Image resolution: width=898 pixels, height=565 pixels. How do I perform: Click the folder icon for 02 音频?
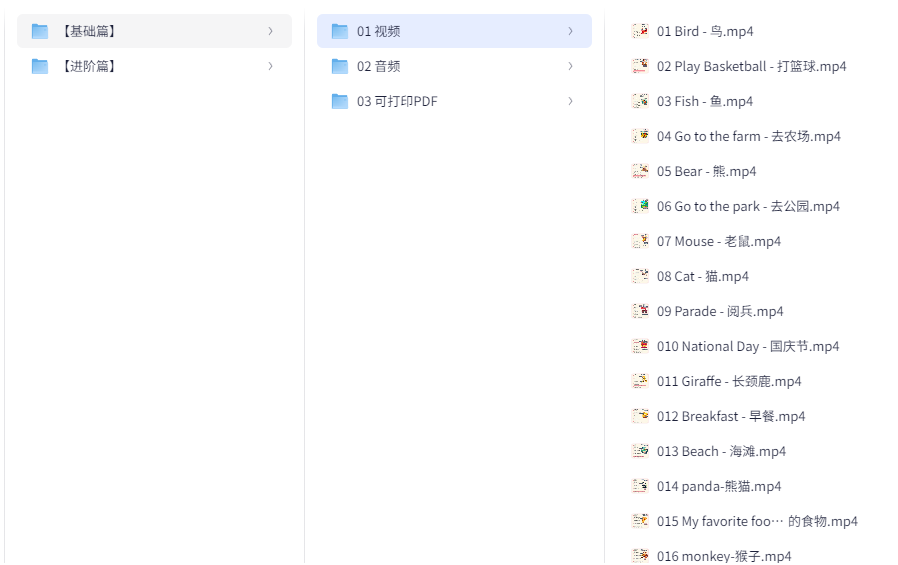[x=340, y=66]
